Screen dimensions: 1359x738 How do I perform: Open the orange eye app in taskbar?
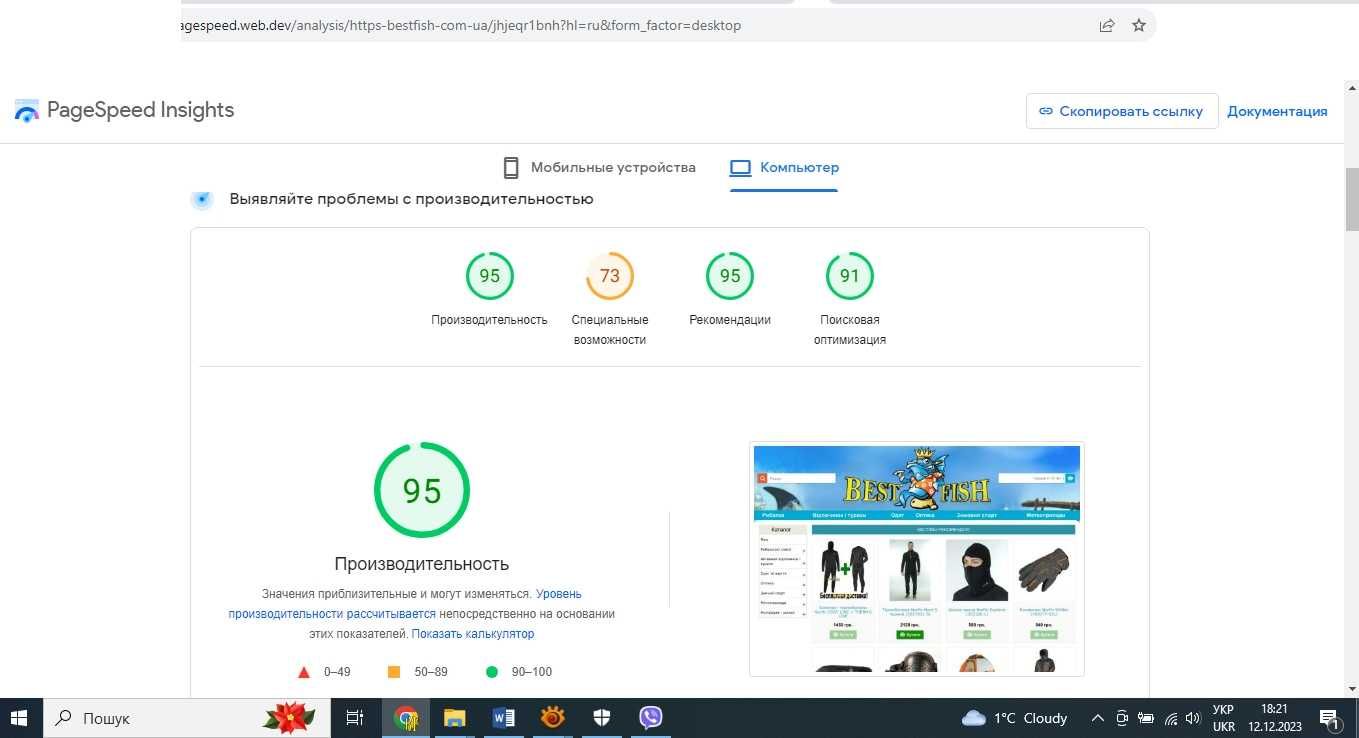point(552,718)
